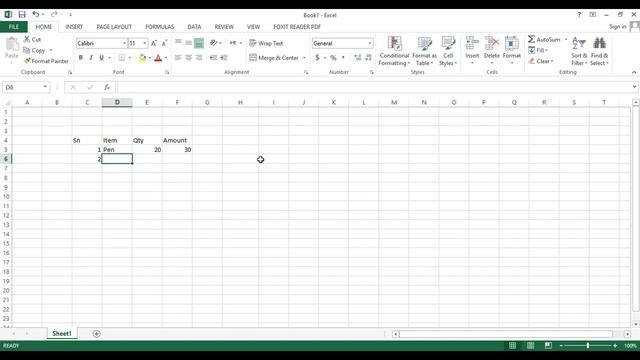Screen dimensions: 640x360
Task: Open the Calibri font name dropdown
Action: [124, 43]
